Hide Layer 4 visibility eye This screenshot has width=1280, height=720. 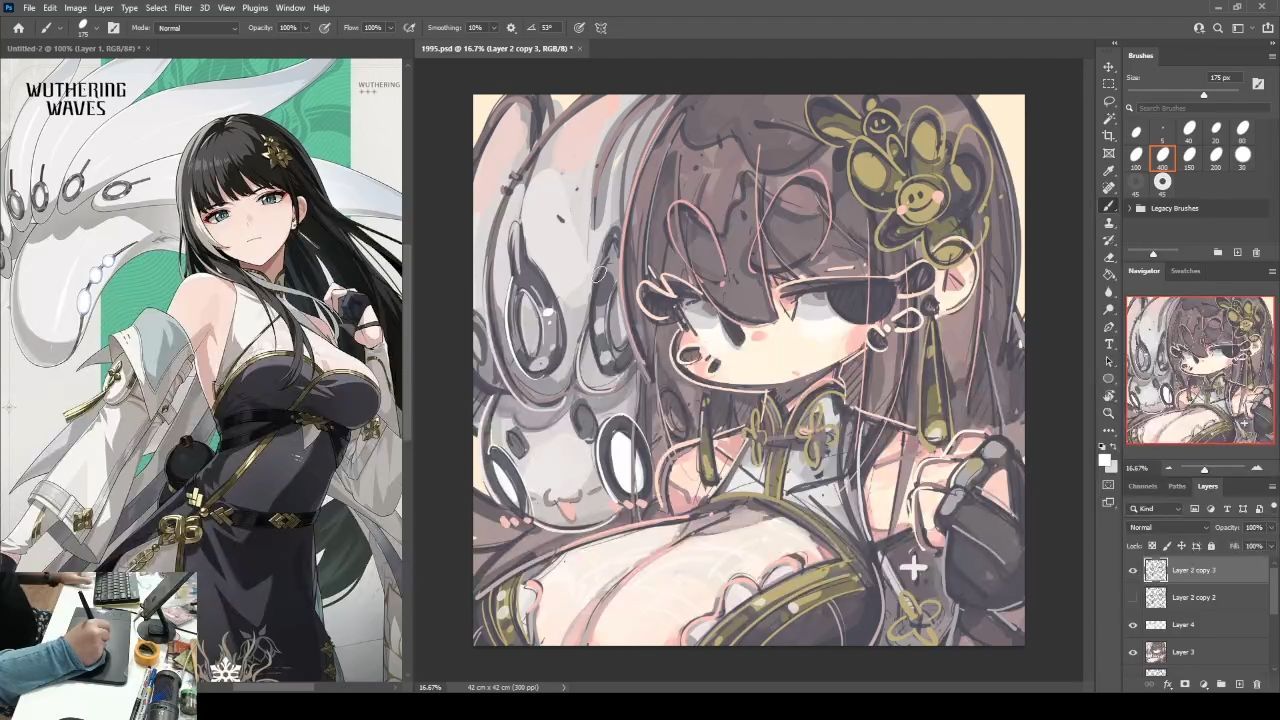(x=1133, y=625)
